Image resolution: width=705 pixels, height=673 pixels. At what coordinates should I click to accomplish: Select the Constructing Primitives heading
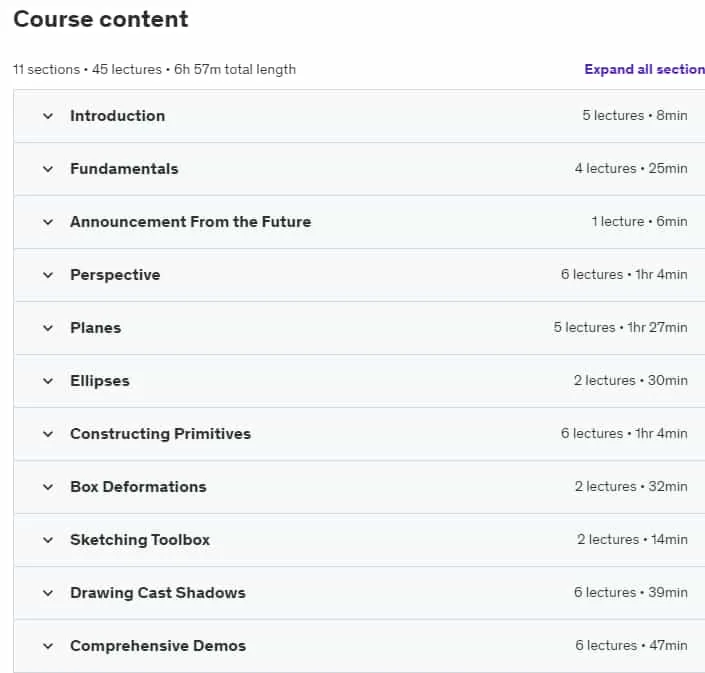tap(161, 434)
